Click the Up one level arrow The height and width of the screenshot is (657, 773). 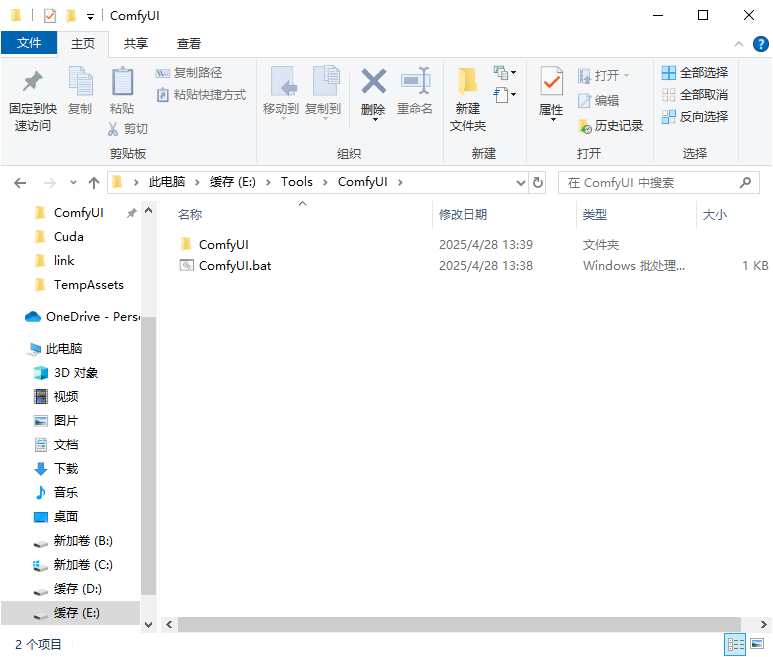pos(94,183)
